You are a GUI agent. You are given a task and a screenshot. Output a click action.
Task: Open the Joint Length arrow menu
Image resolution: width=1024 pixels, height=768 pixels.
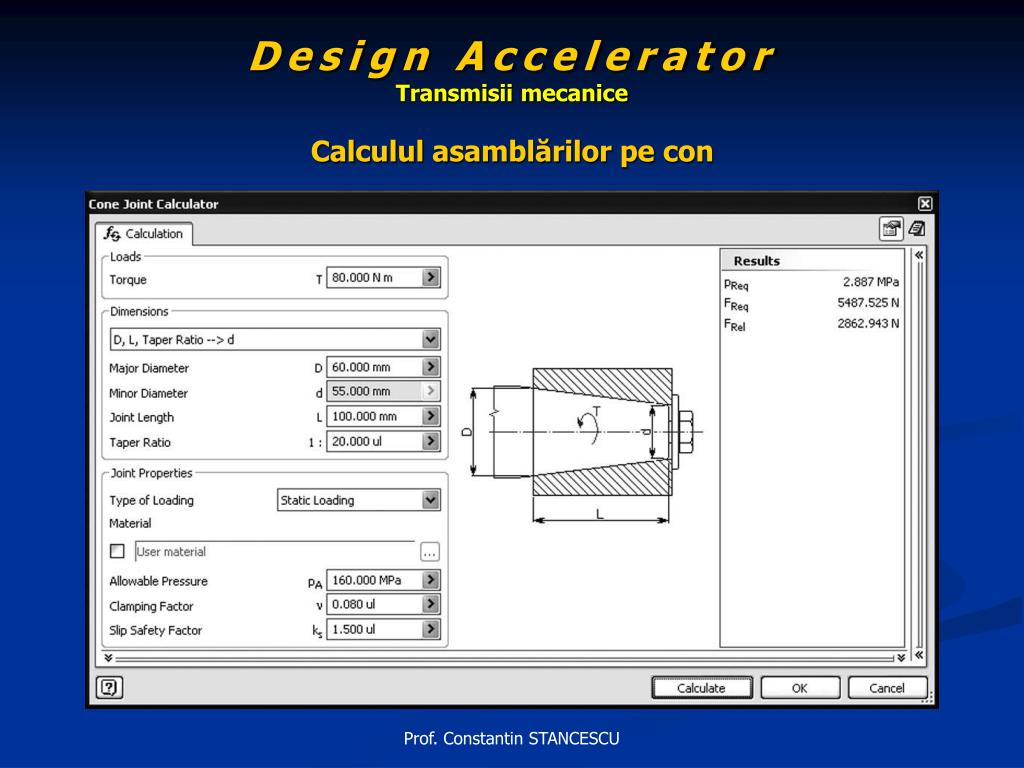pos(430,416)
